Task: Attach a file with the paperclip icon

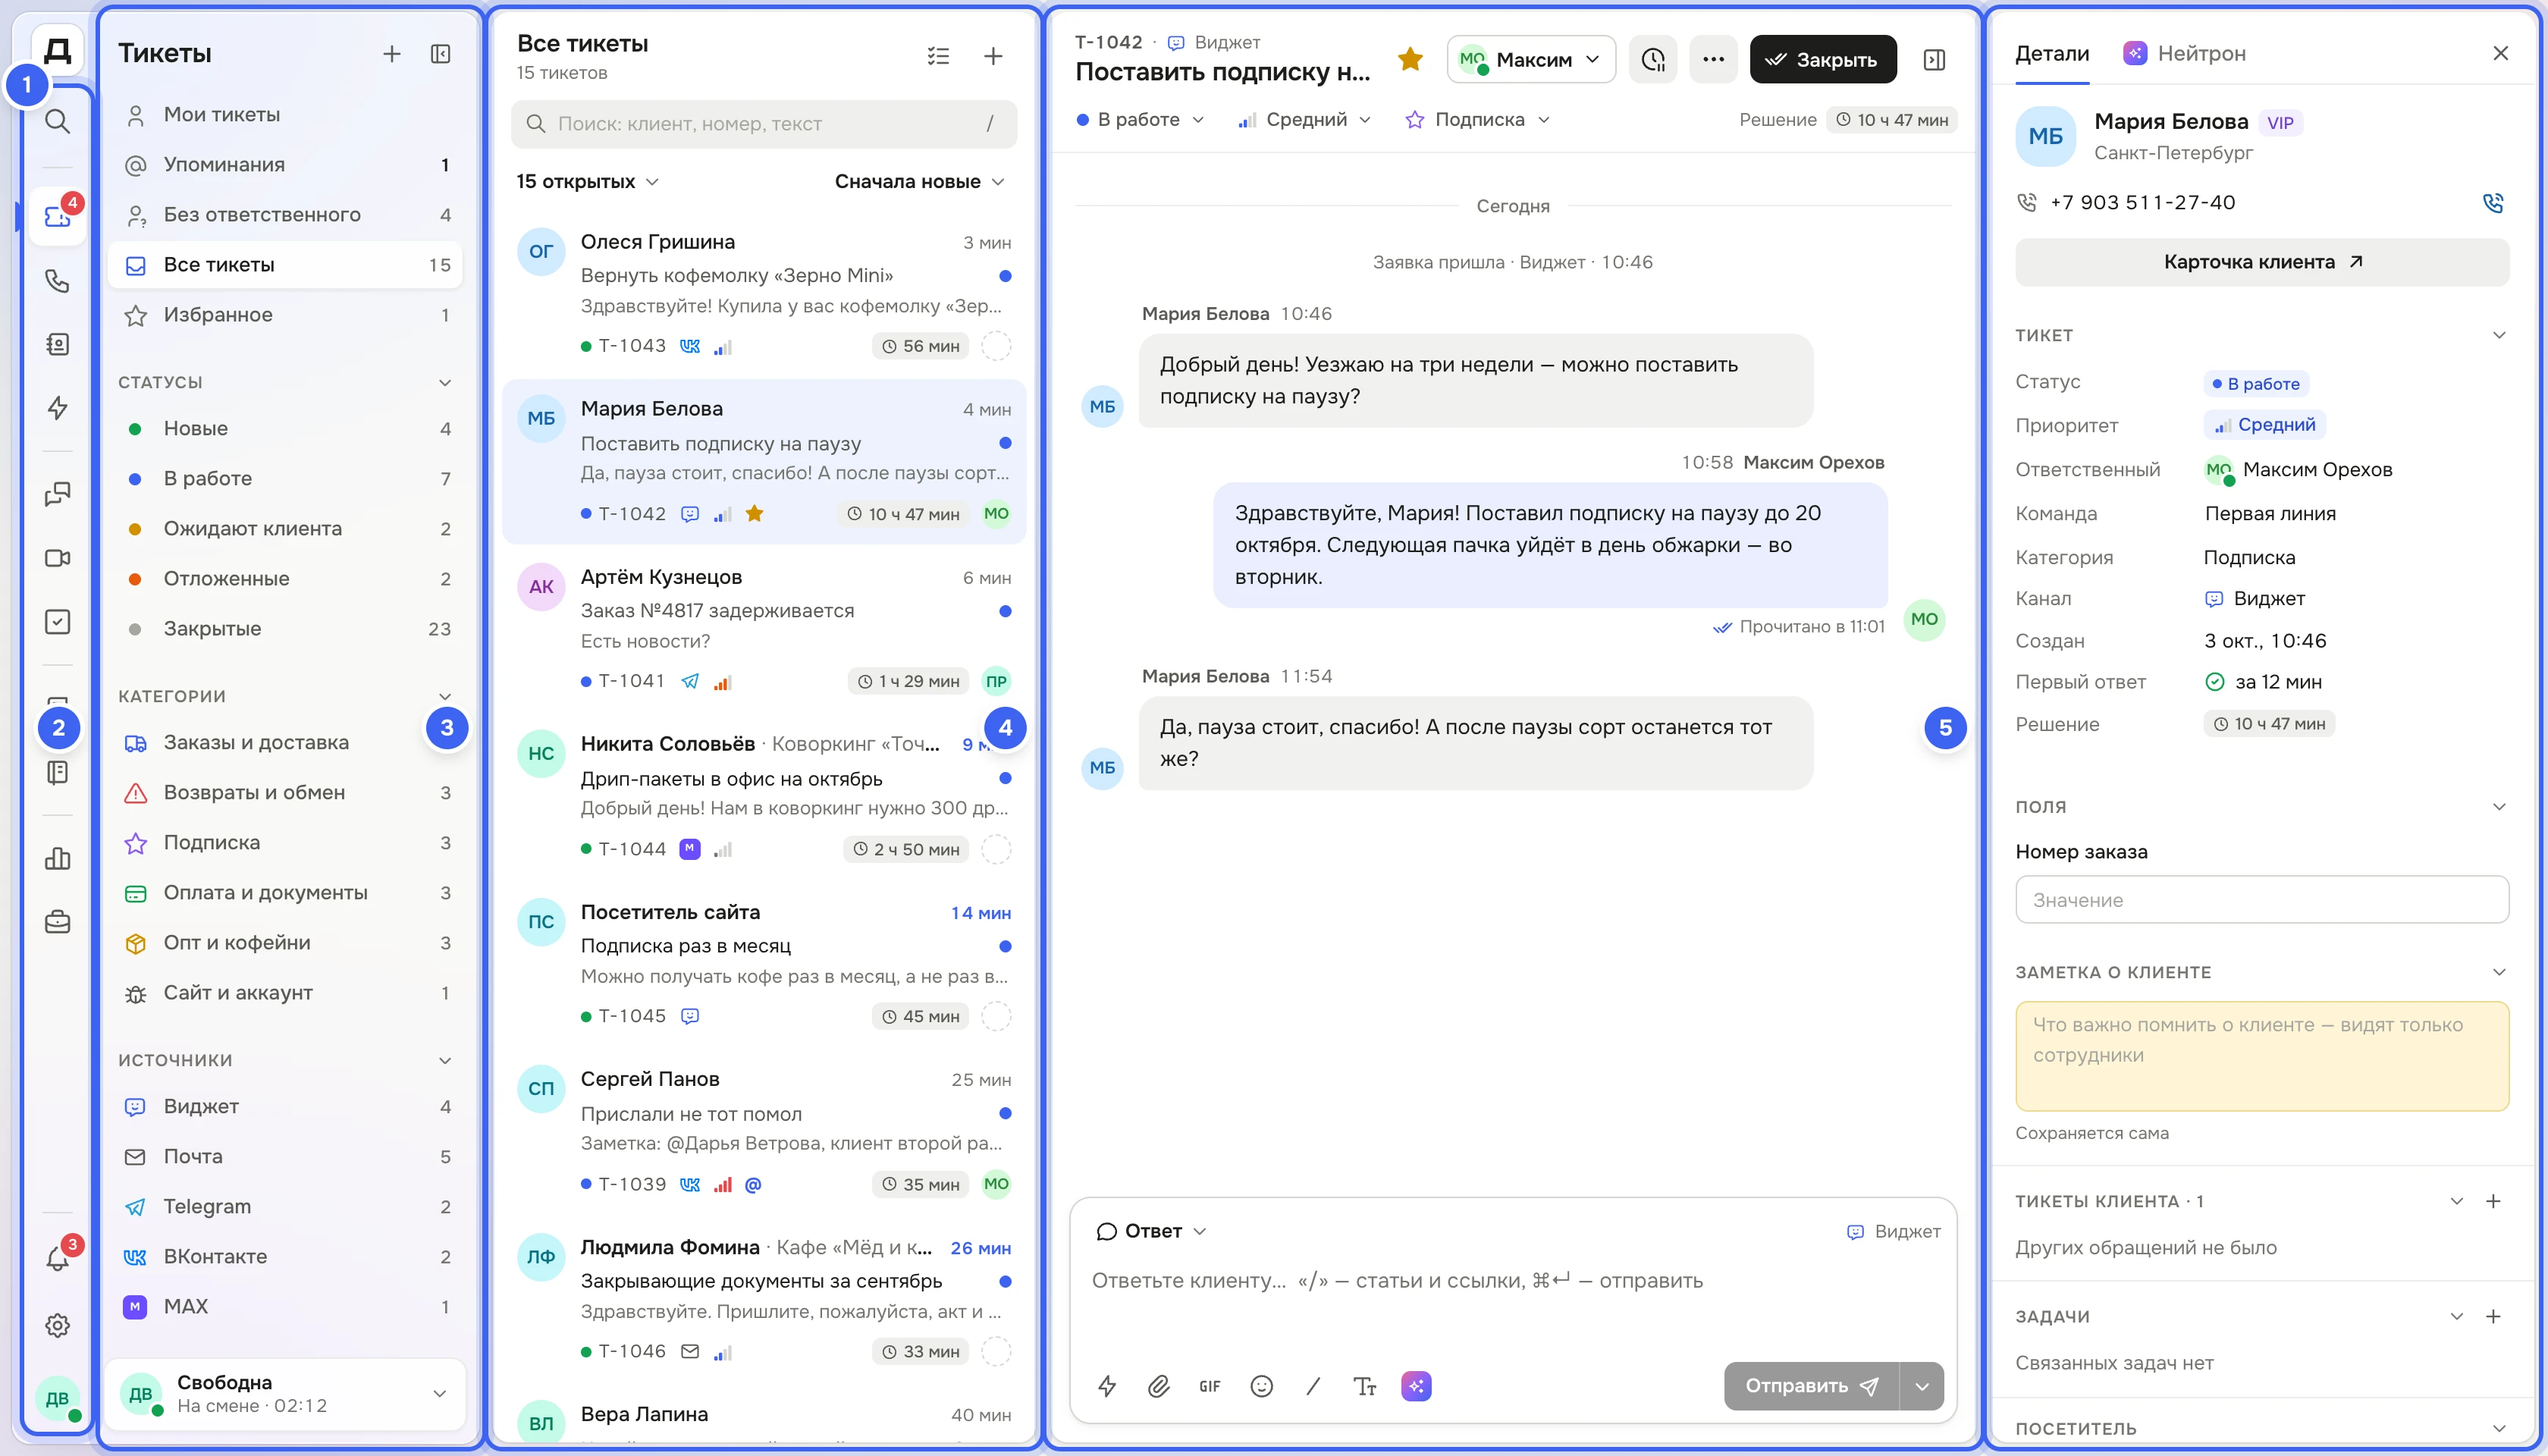Action: coord(1158,1386)
